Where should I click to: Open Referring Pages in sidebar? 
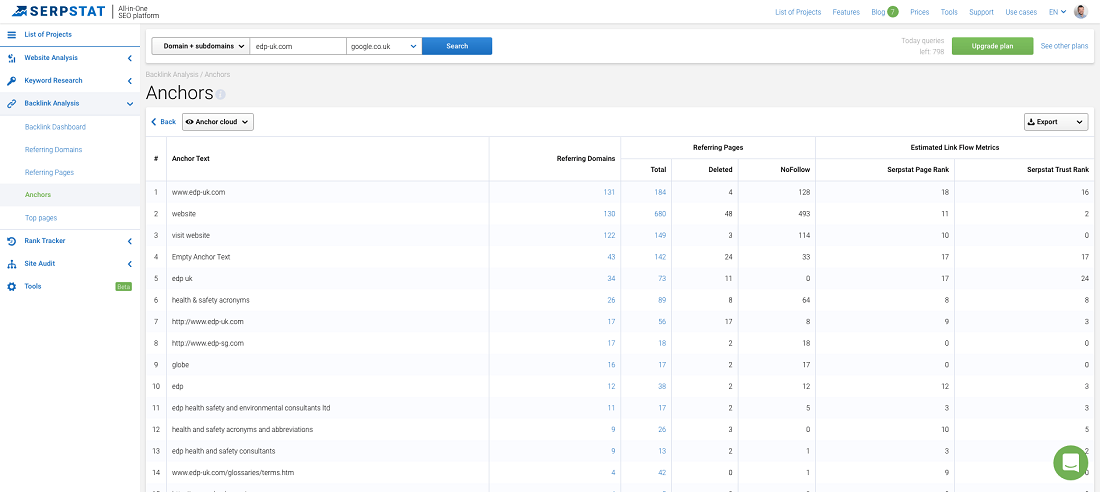pyautogui.click(x=49, y=172)
